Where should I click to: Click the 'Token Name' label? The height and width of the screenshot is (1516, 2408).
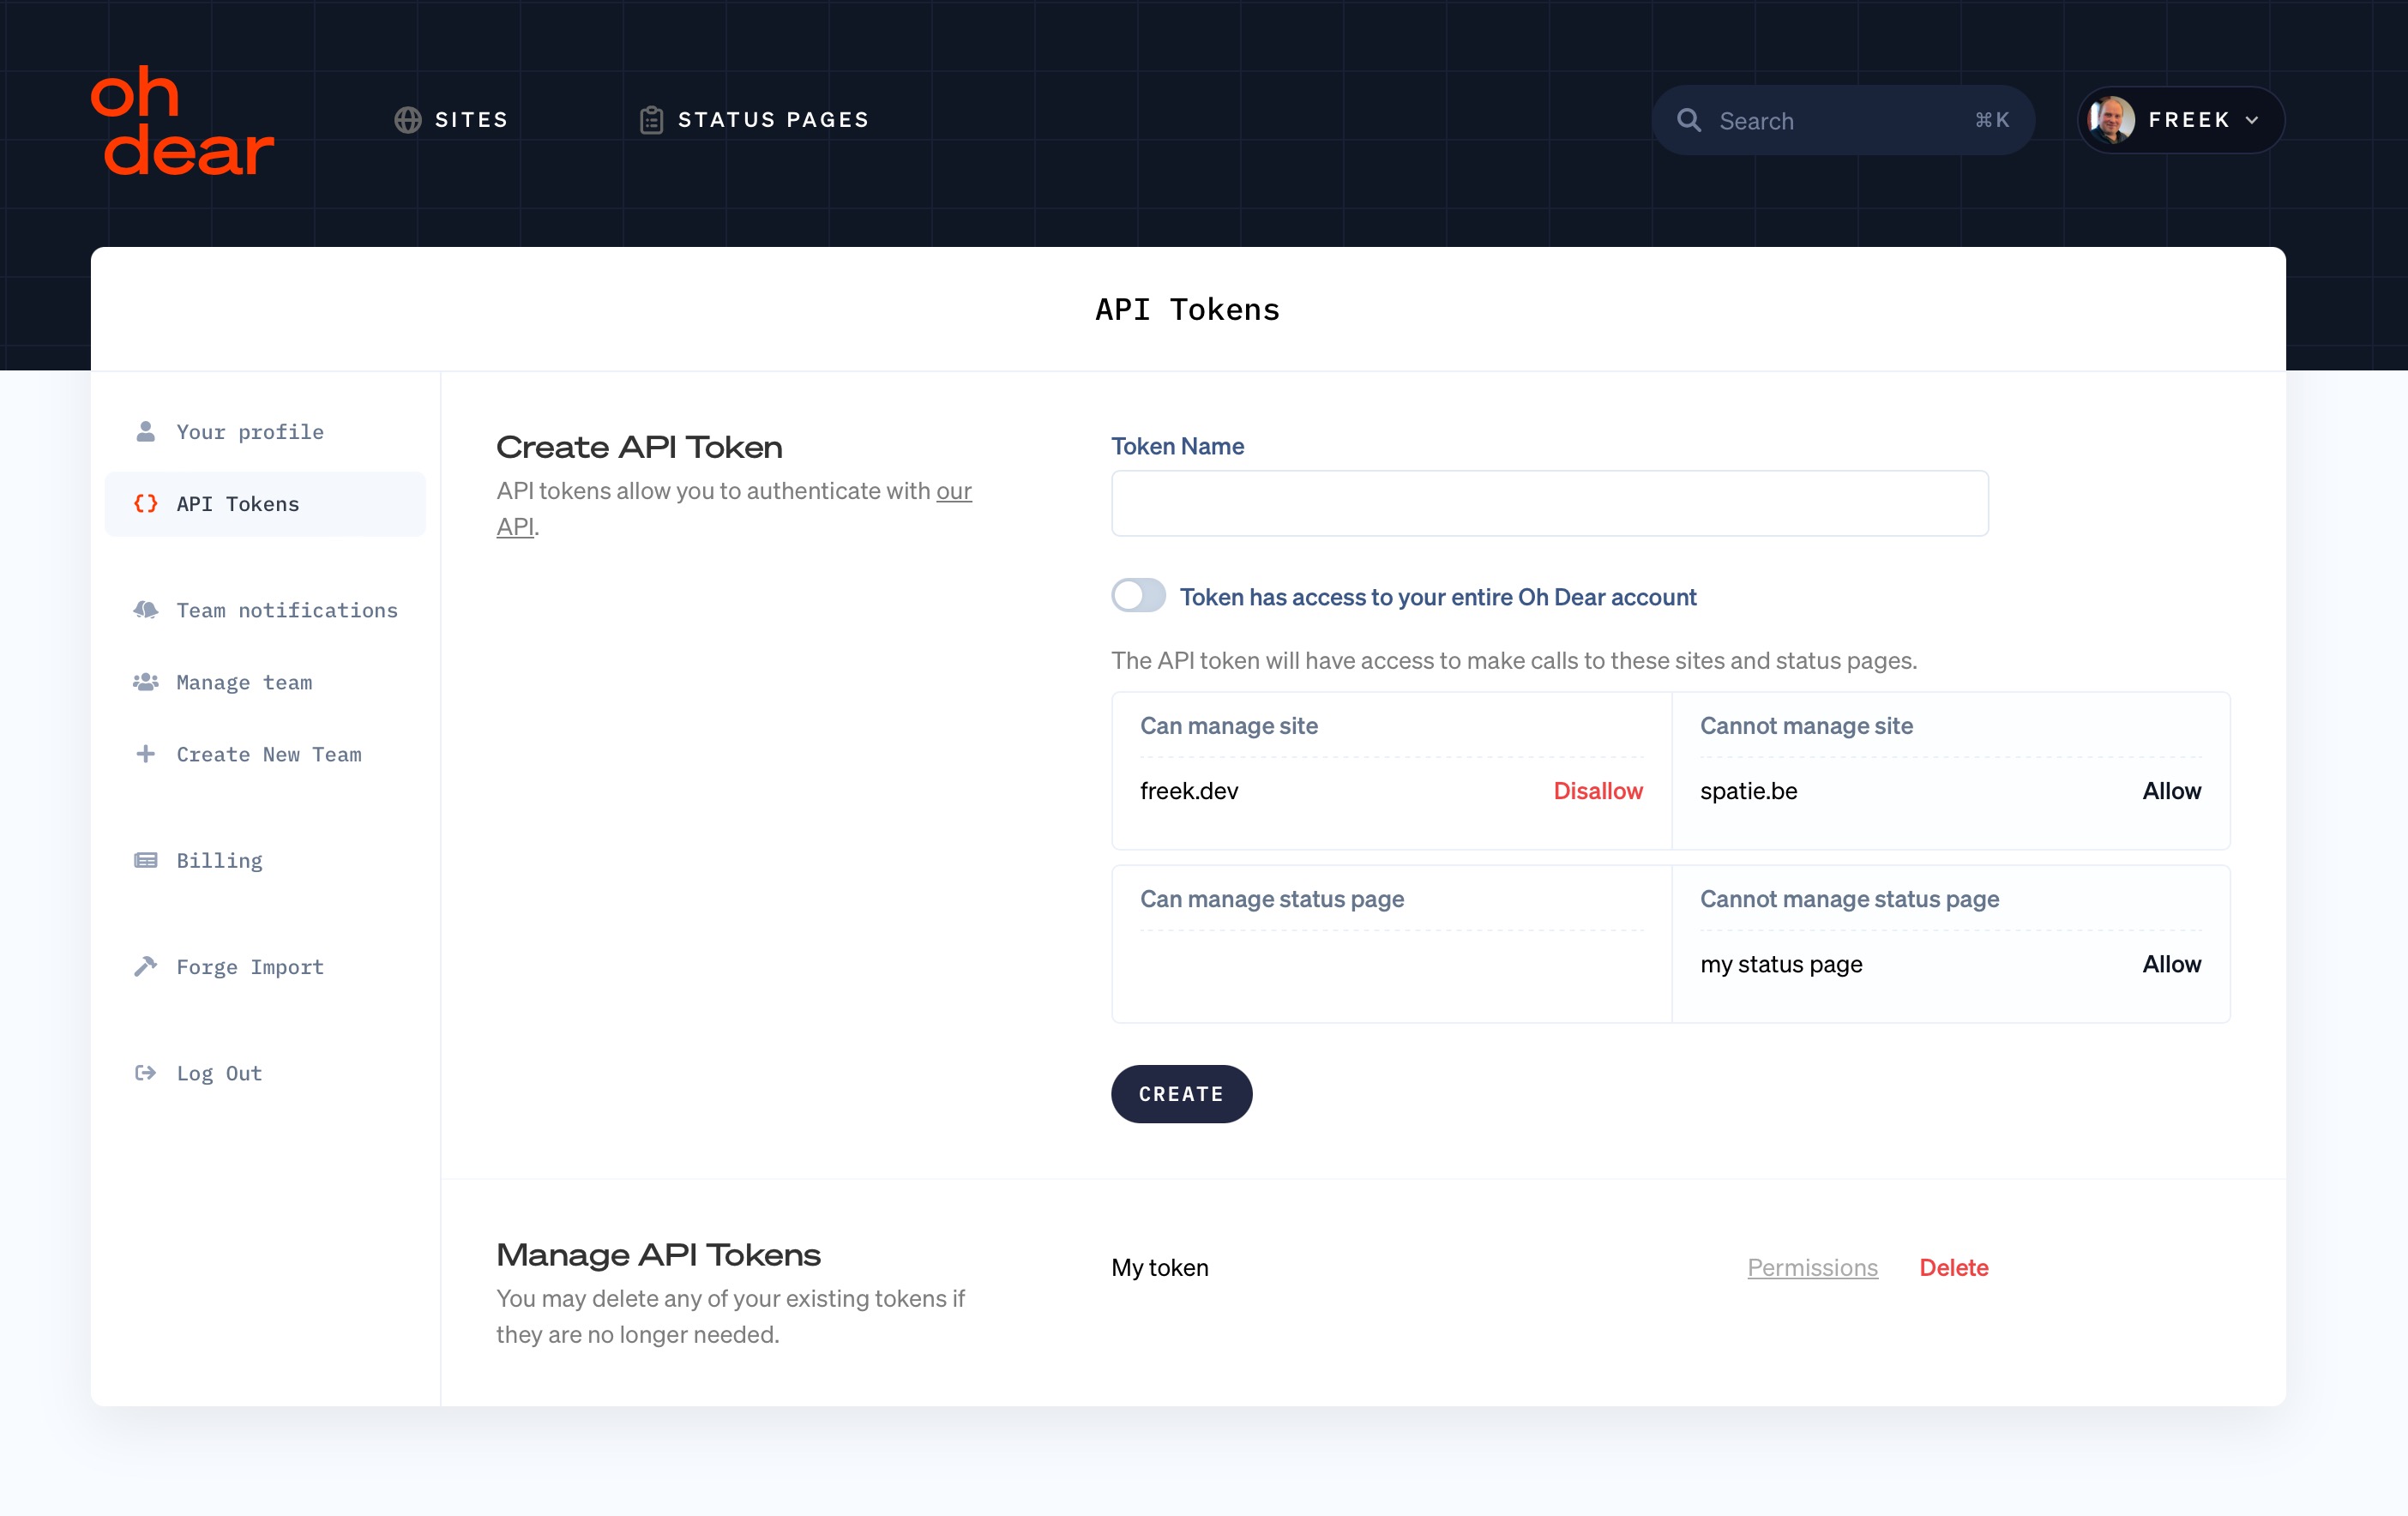point(1177,446)
